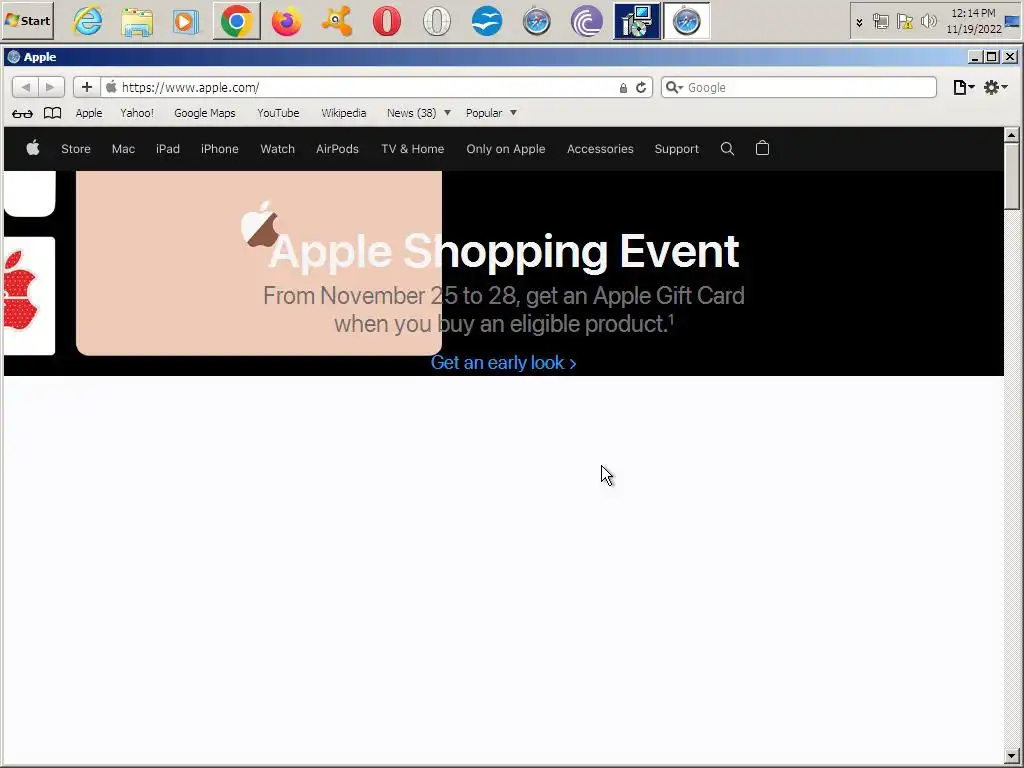
Task: Open the purple spiral taskbar icon
Action: (x=586, y=21)
